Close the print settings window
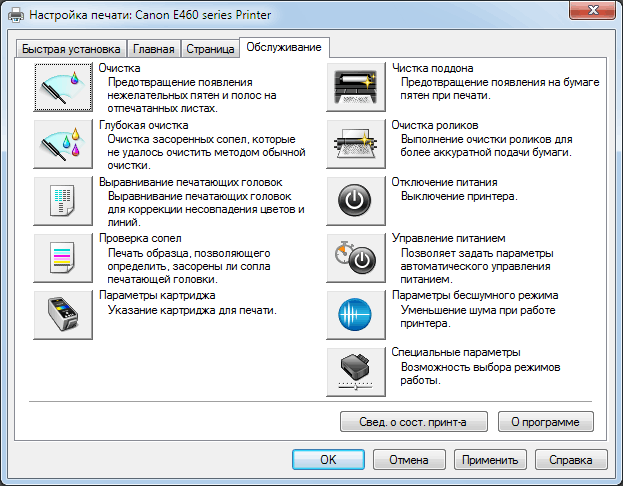623x486 pixels. click(x=593, y=10)
